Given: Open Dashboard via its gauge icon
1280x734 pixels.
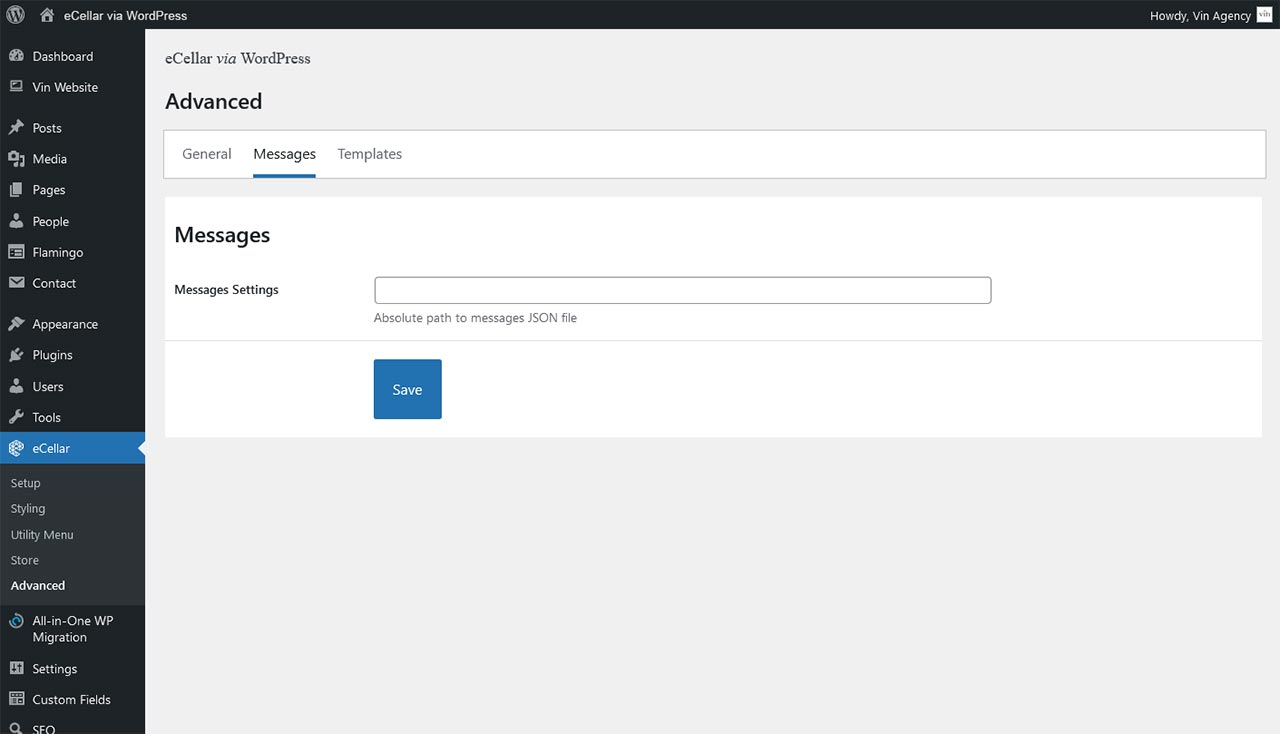Looking at the screenshot, I should click(16, 57).
